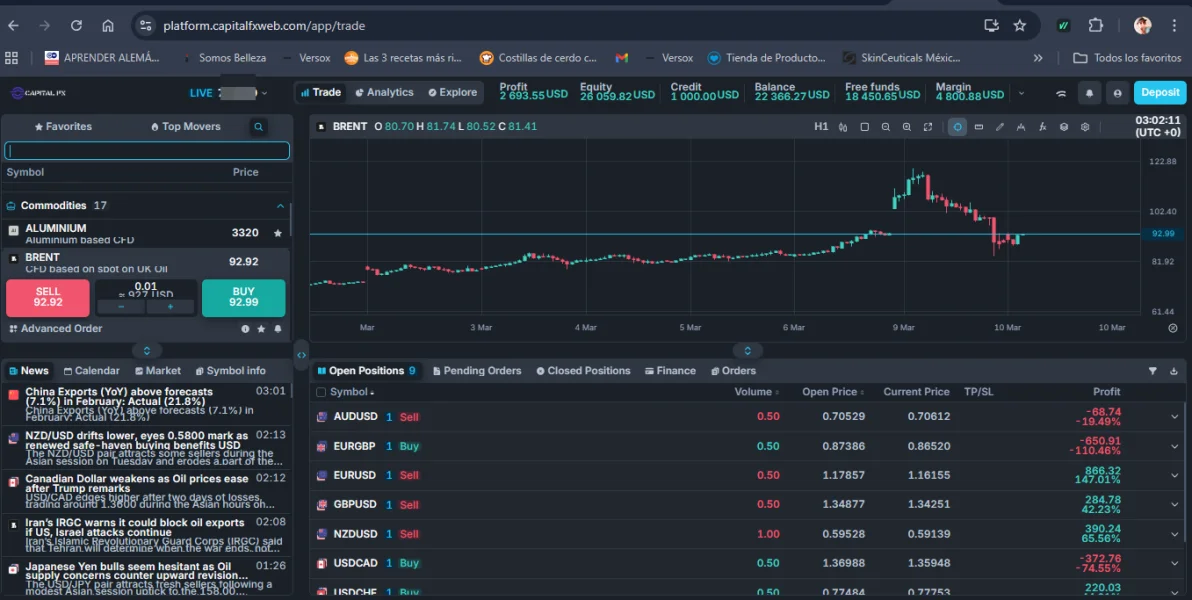Image resolution: width=1192 pixels, height=600 pixels.
Task: Switch to Pending Orders tab
Action: (x=476, y=371)
